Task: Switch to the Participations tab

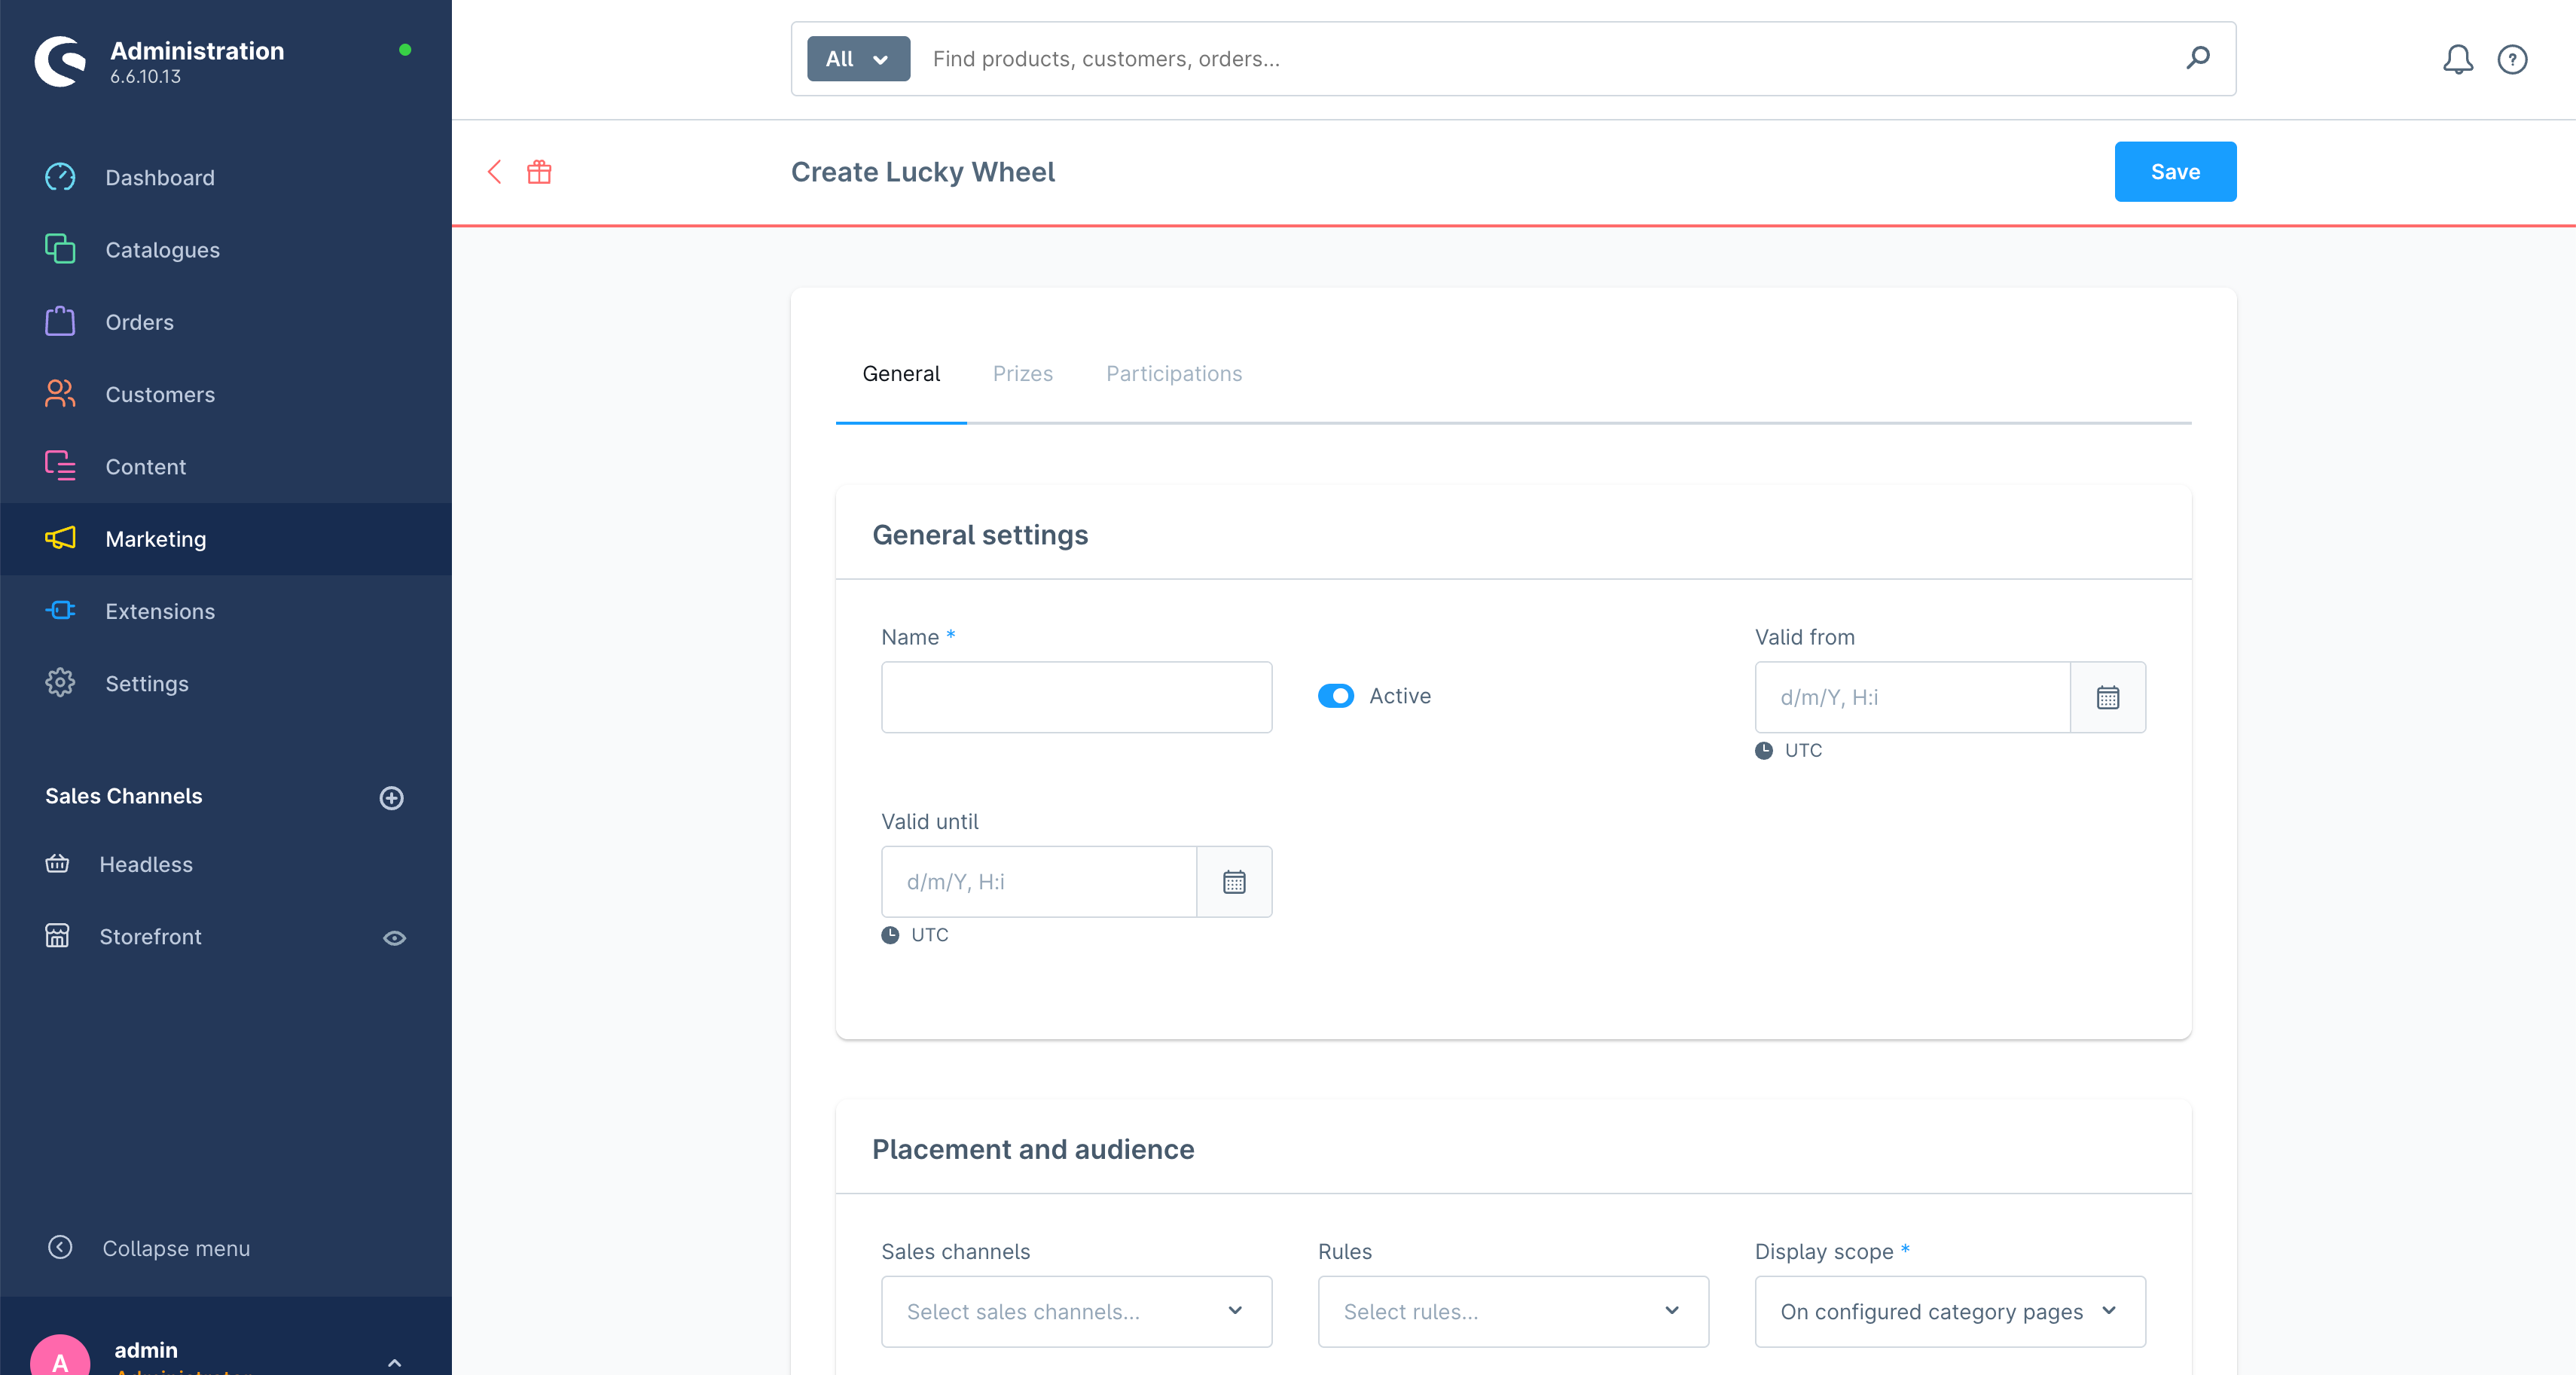Action: pos(1173,373)
